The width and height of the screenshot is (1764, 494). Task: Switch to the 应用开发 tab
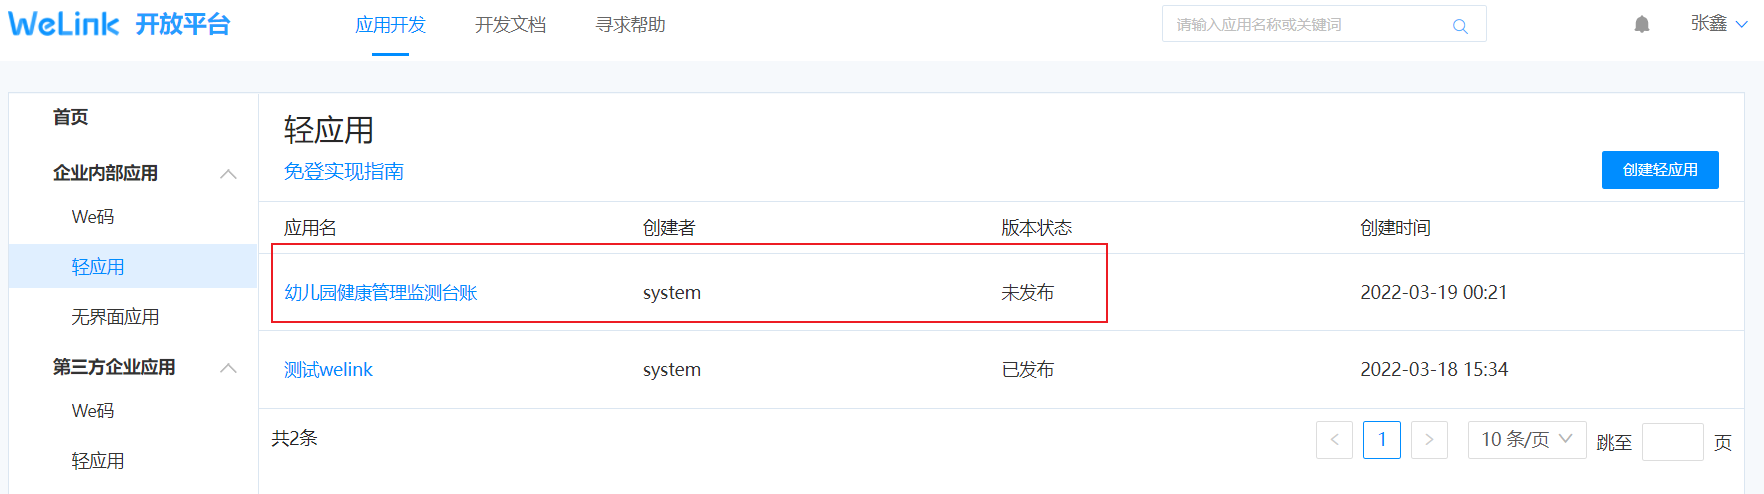(390, 25)
